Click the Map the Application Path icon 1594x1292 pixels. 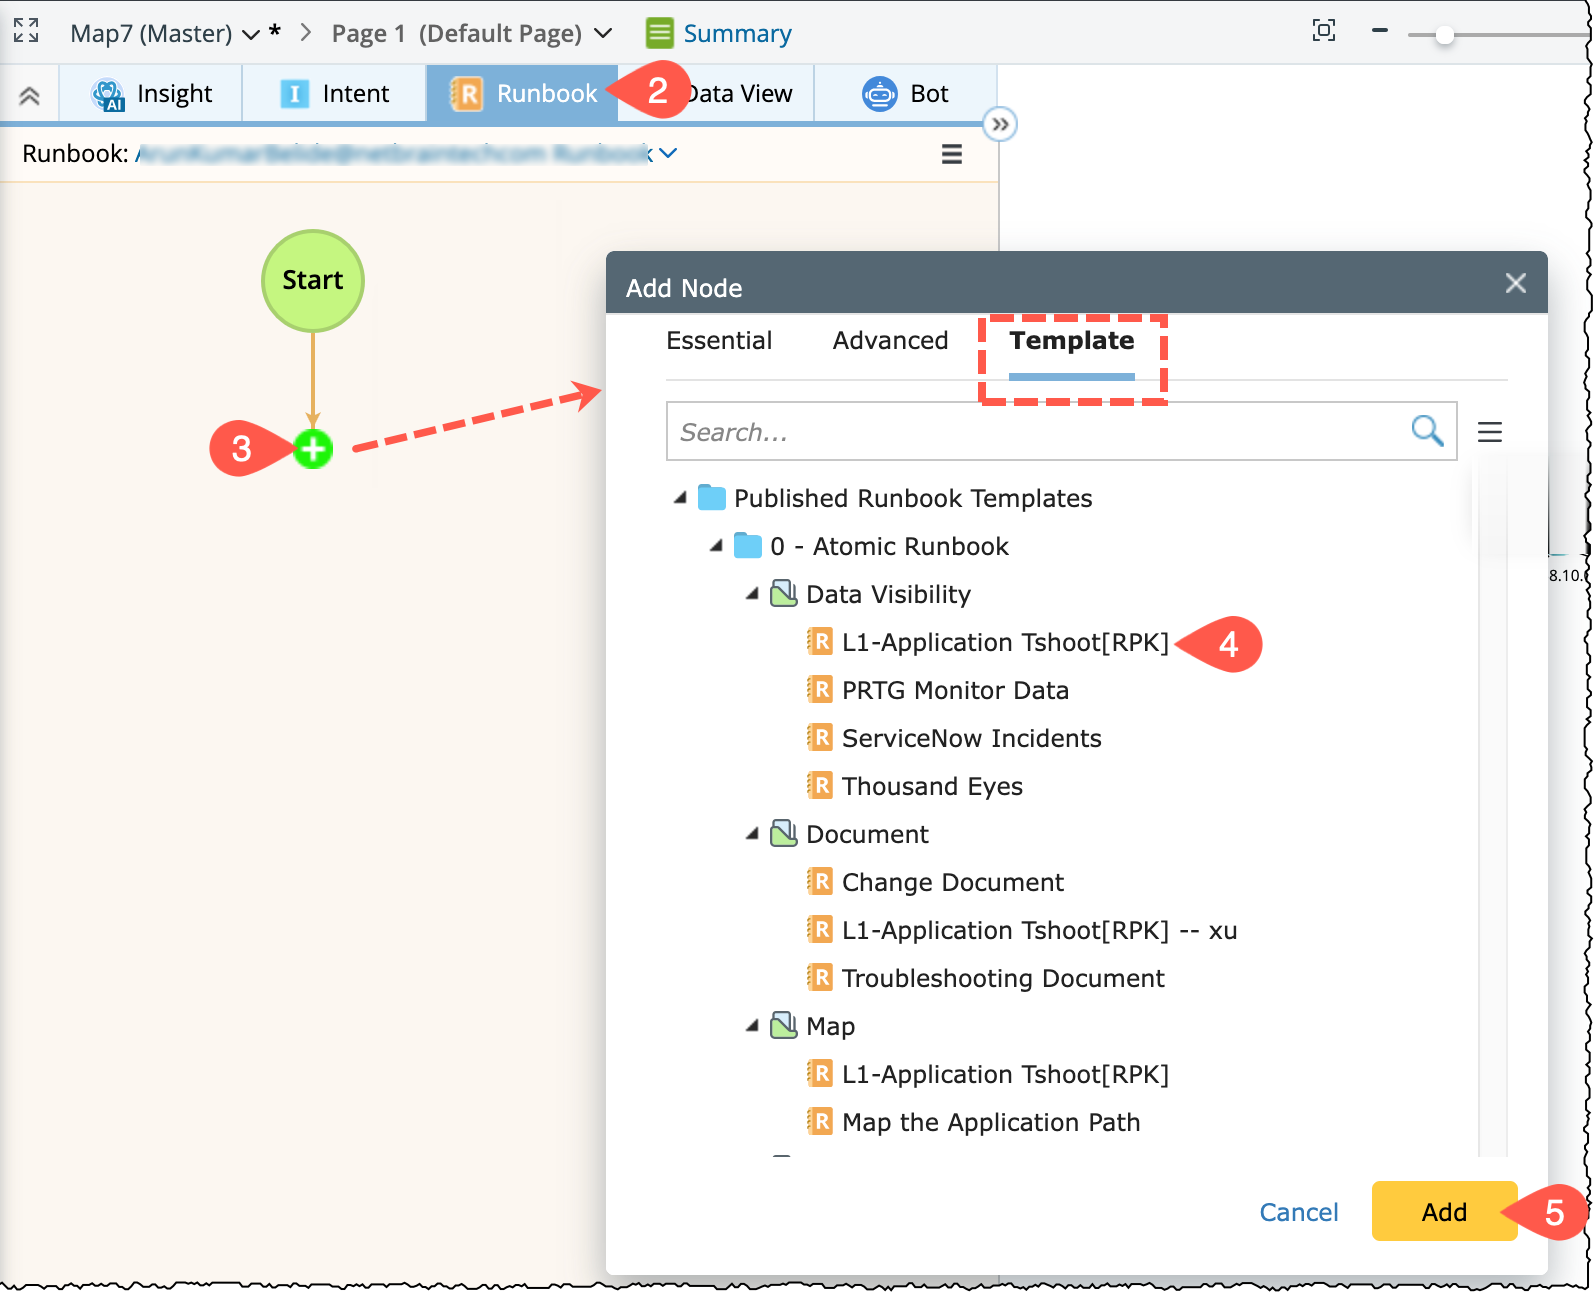[820, 1121]
